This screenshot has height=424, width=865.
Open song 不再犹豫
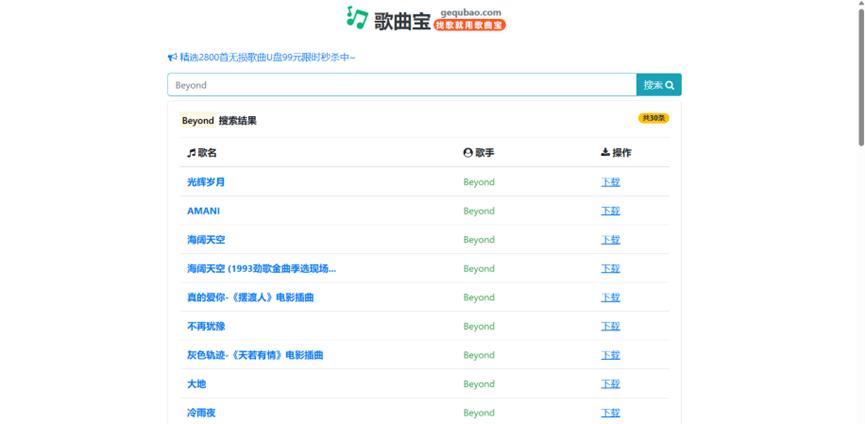coord(206,326)
